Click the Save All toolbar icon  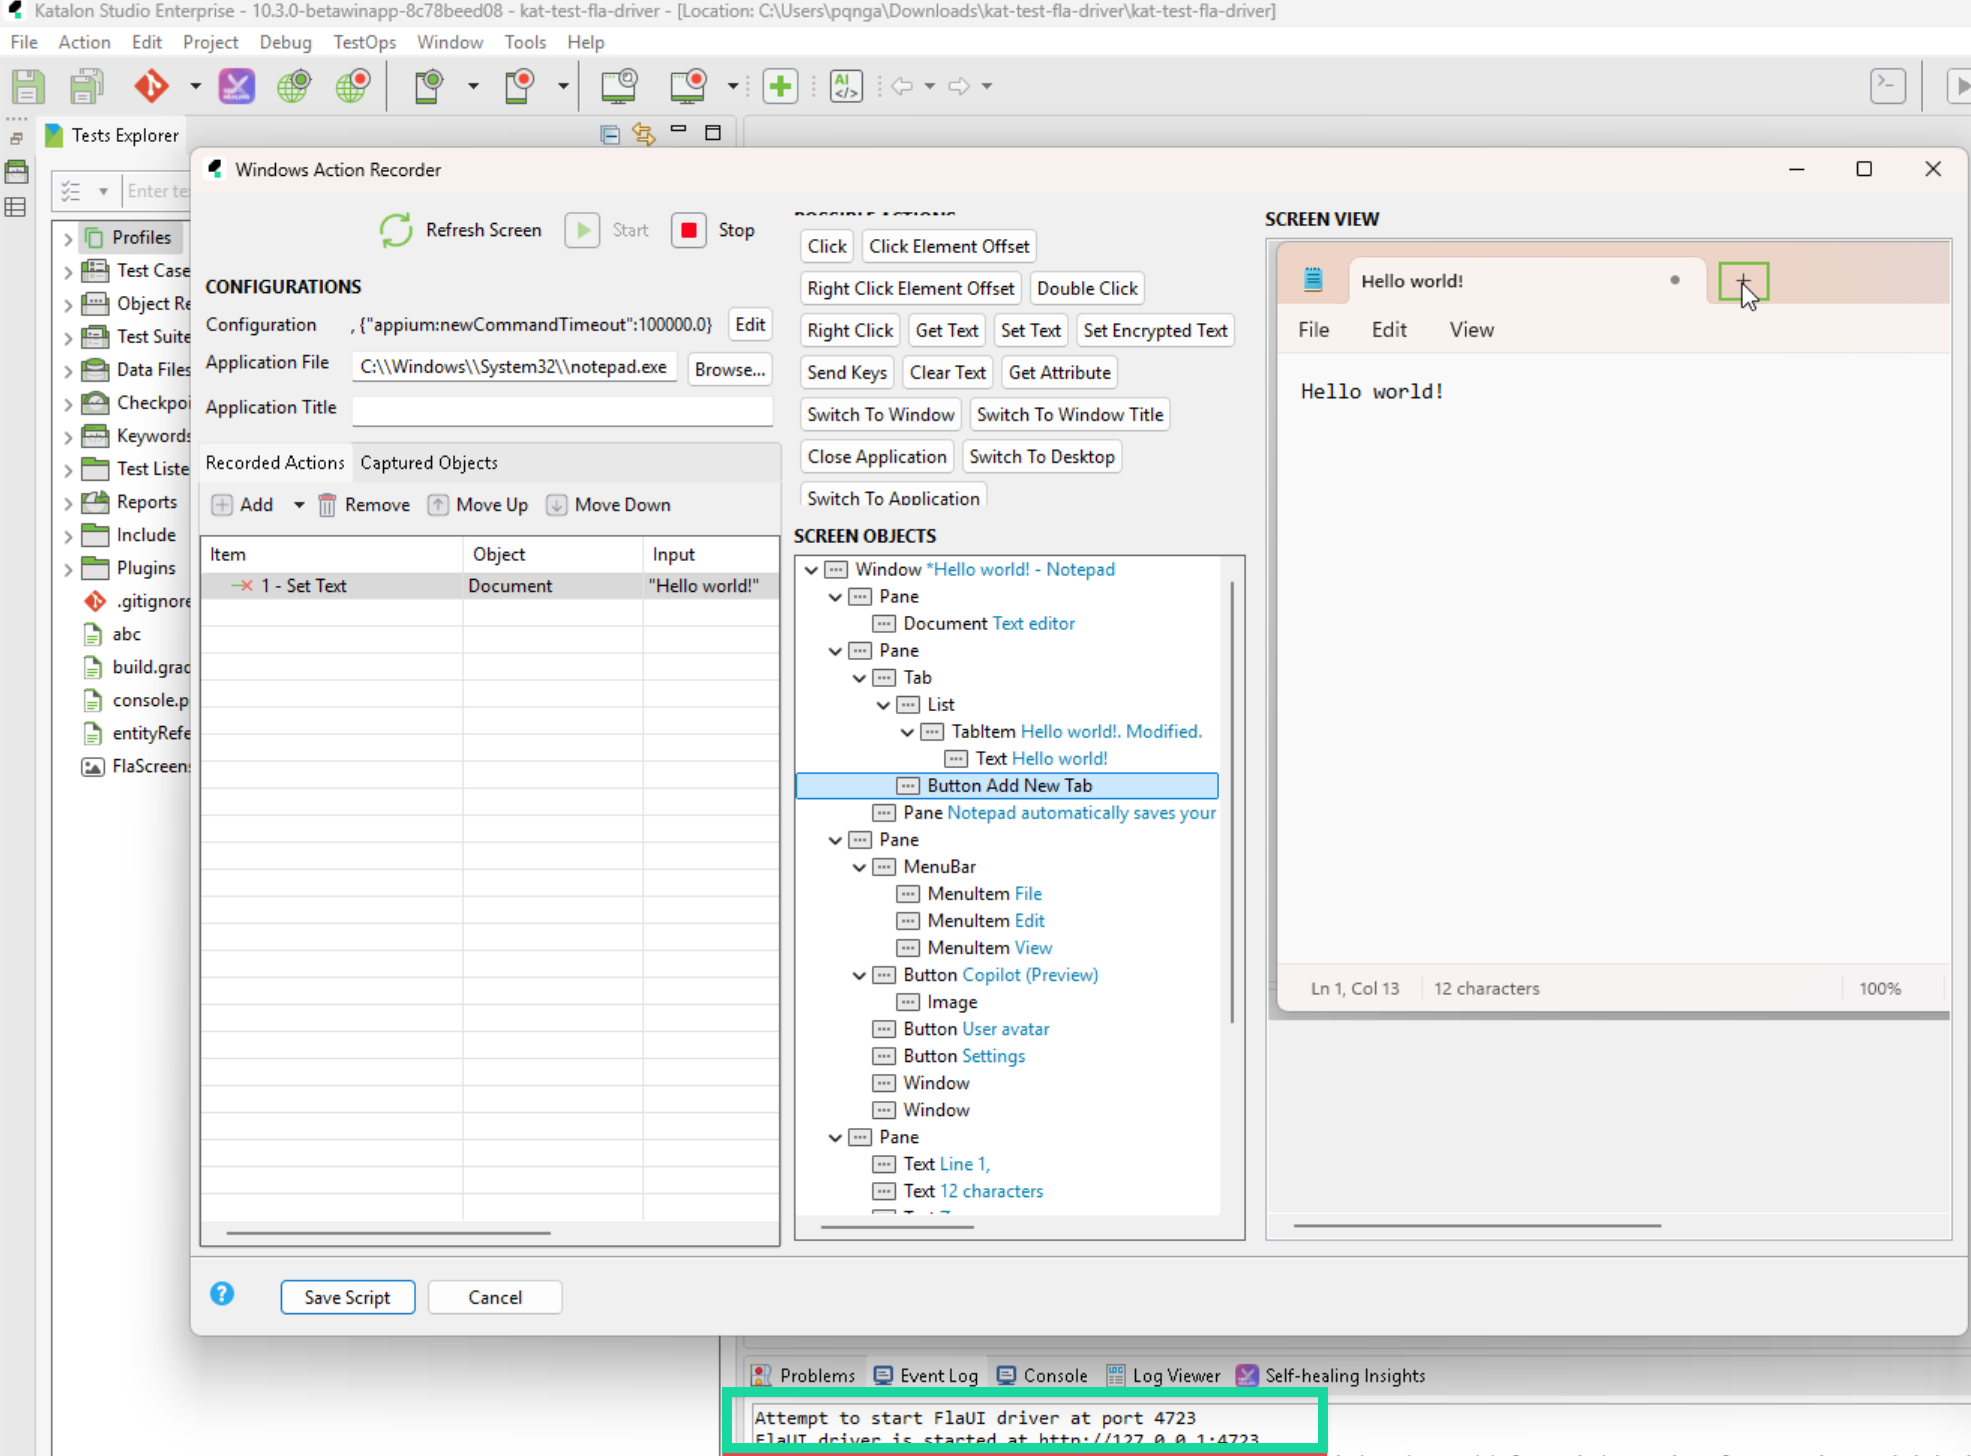coord(87,86)
